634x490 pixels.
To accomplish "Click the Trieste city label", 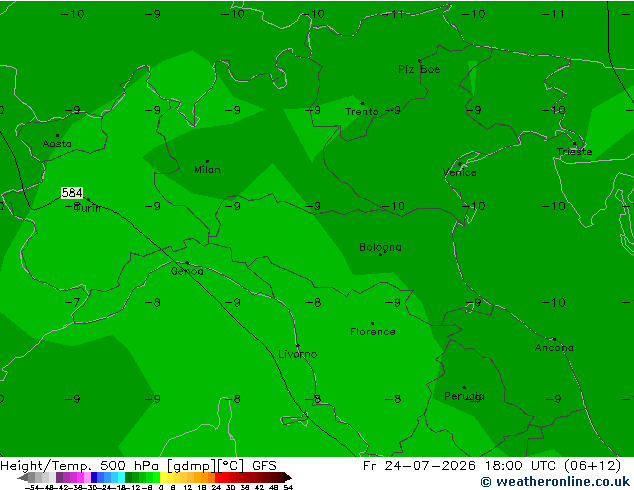I will (x=574, y=152).
